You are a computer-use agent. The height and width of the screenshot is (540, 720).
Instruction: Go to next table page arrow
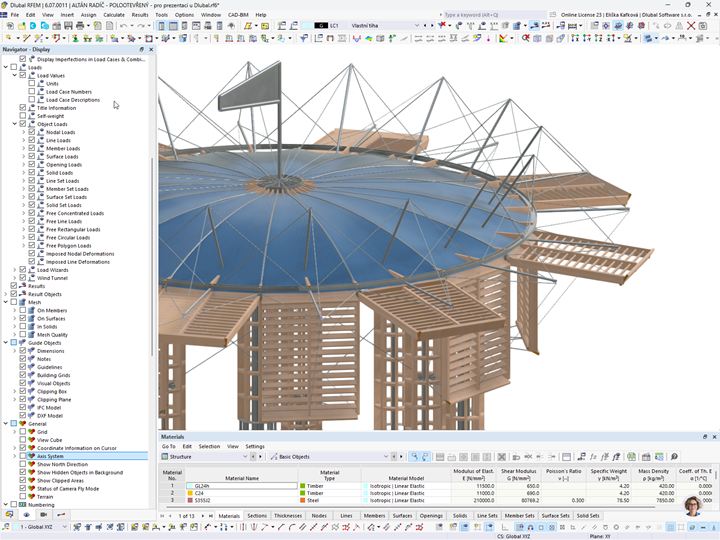coord(202,516)
